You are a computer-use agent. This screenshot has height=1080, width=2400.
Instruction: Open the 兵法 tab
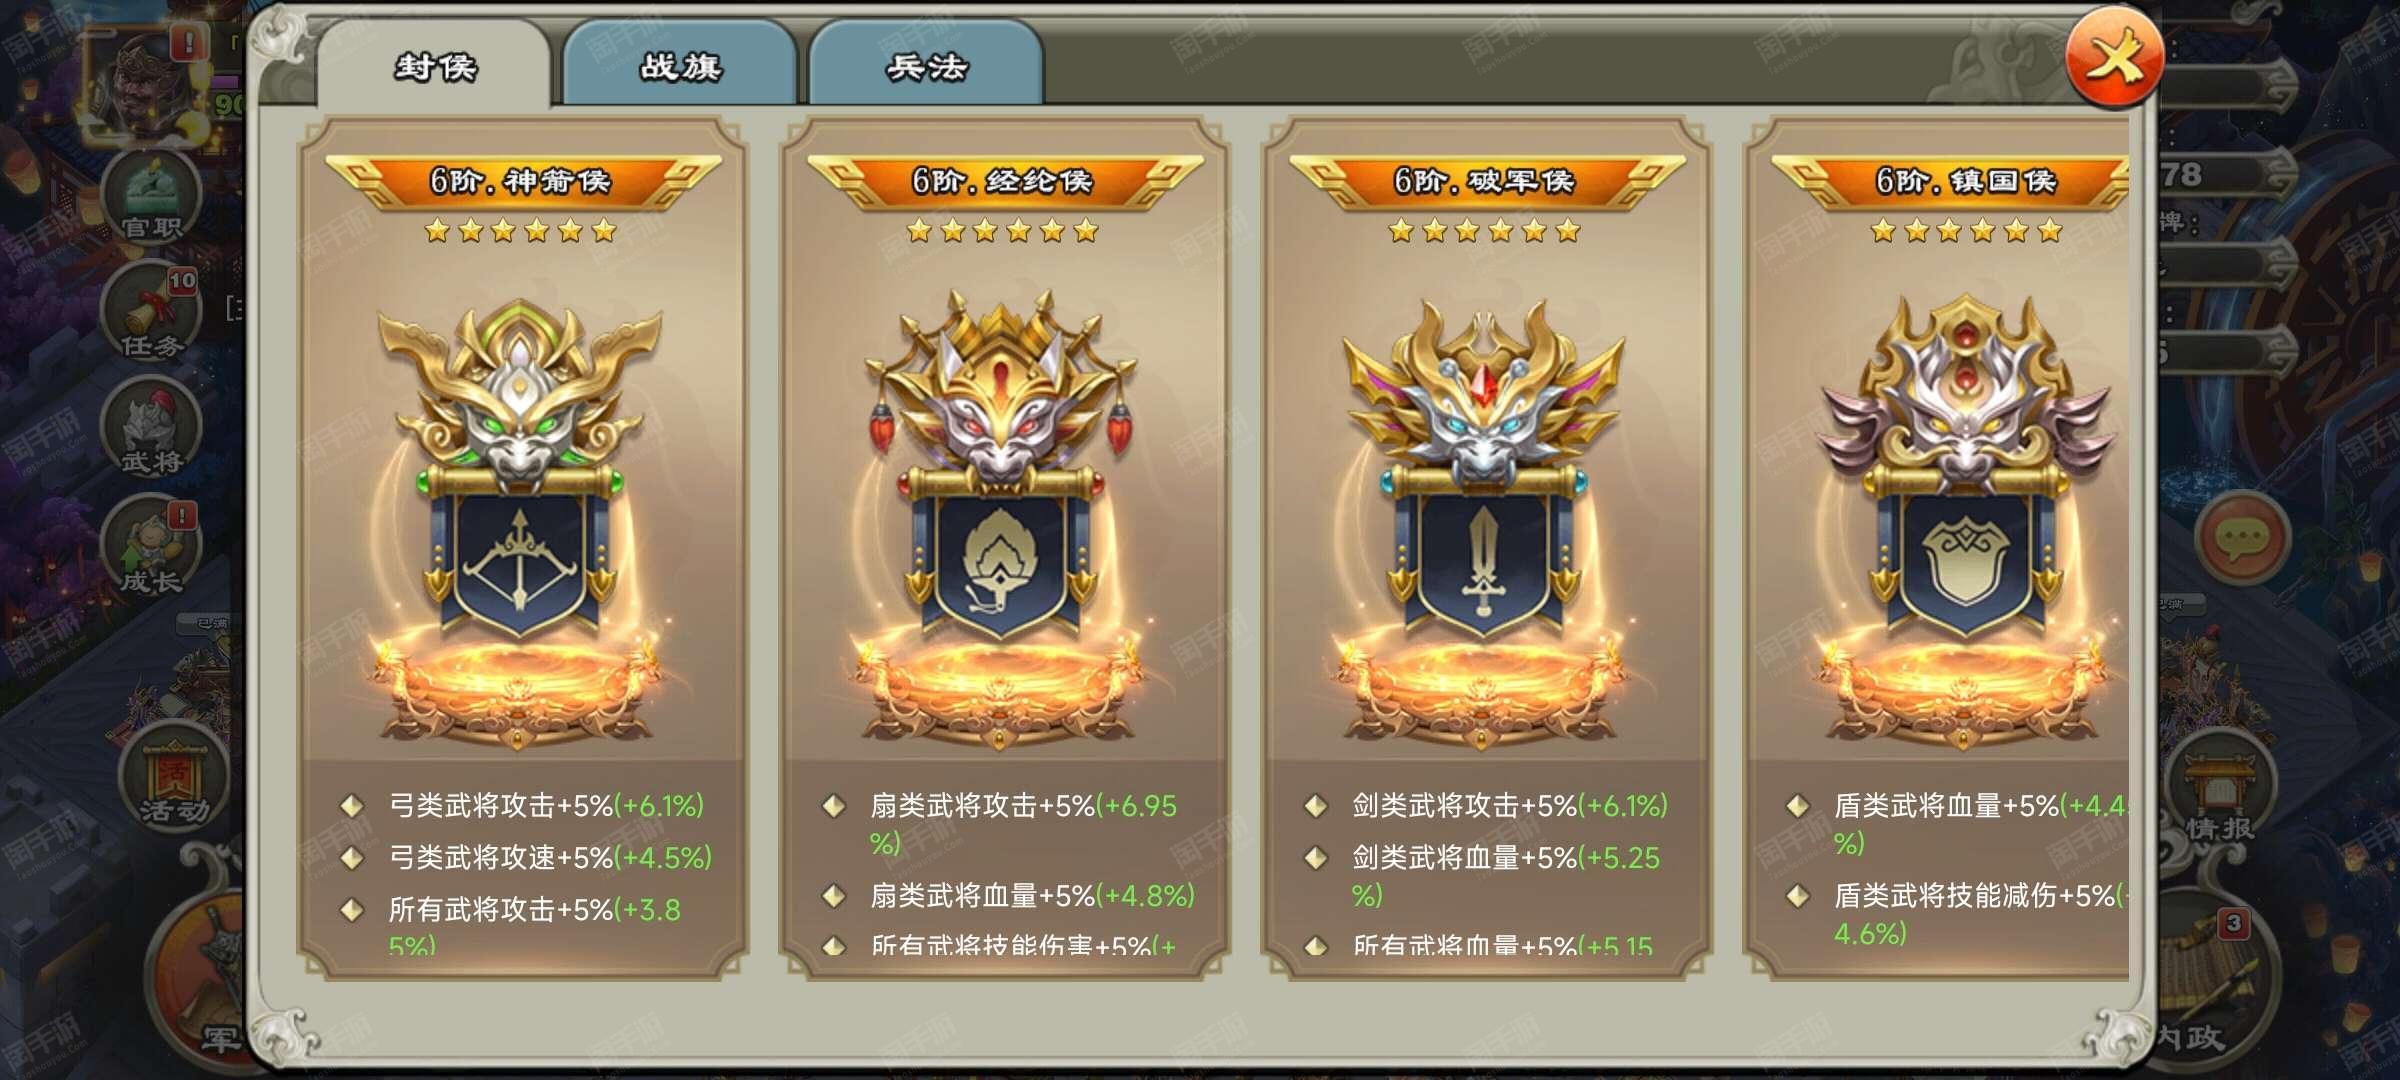tap(926, 66)
